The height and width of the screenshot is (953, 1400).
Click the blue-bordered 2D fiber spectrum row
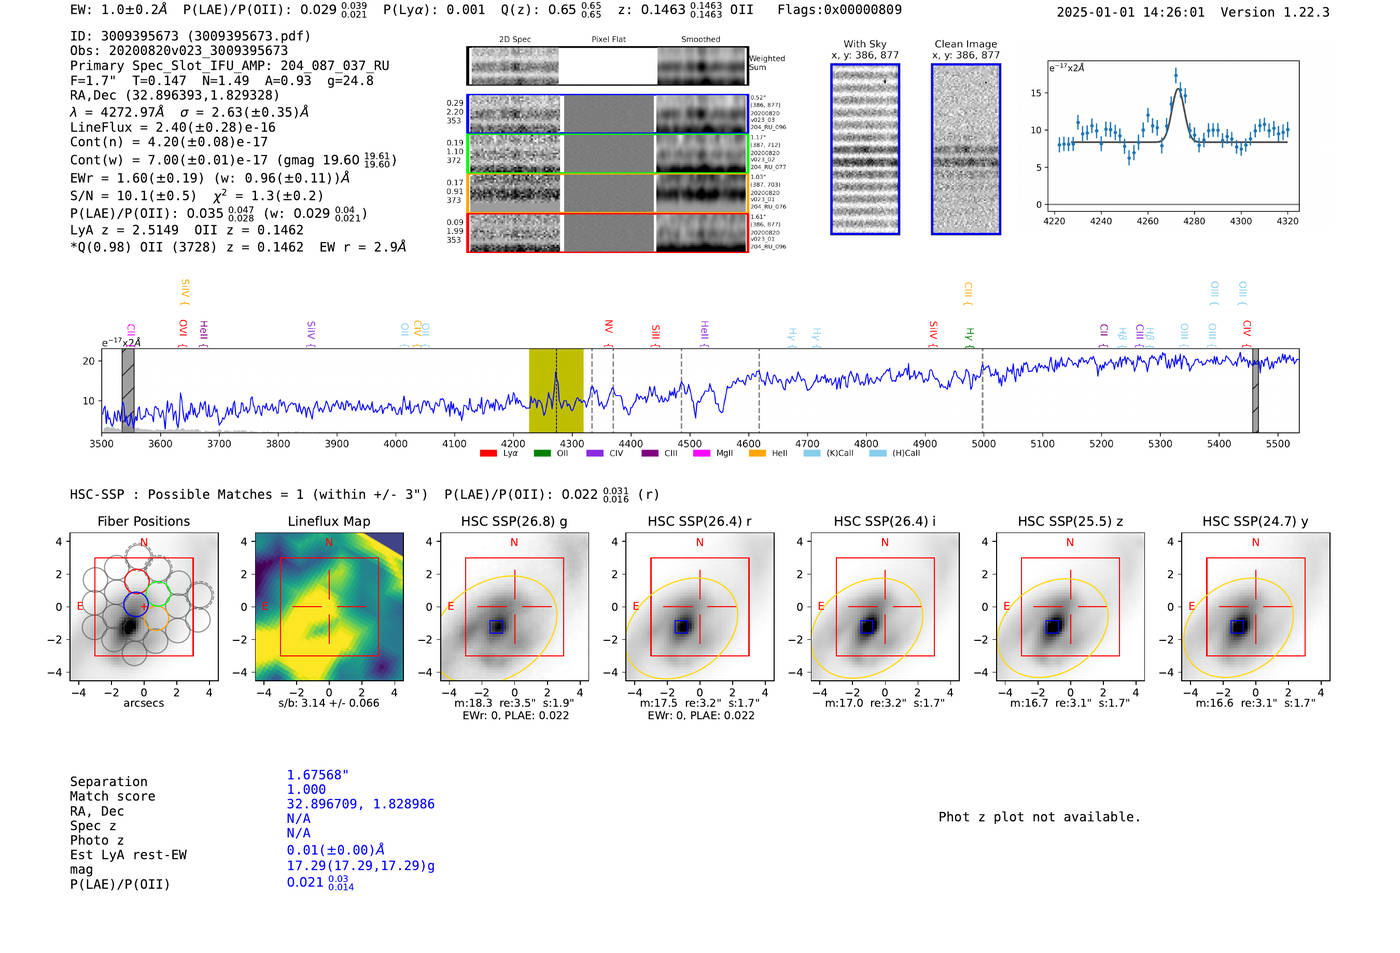pyautogui.click(x=607, y=114)
